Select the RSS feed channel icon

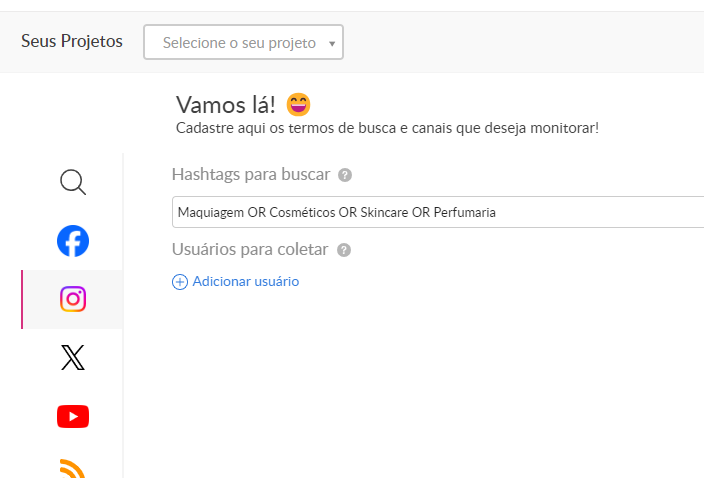[73, 468]
